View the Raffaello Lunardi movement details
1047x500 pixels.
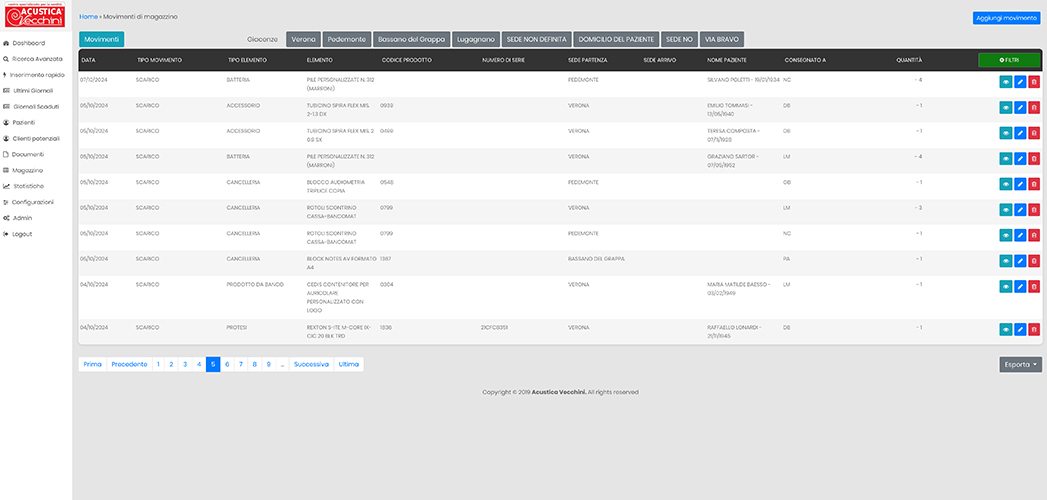pos(1006,330)
